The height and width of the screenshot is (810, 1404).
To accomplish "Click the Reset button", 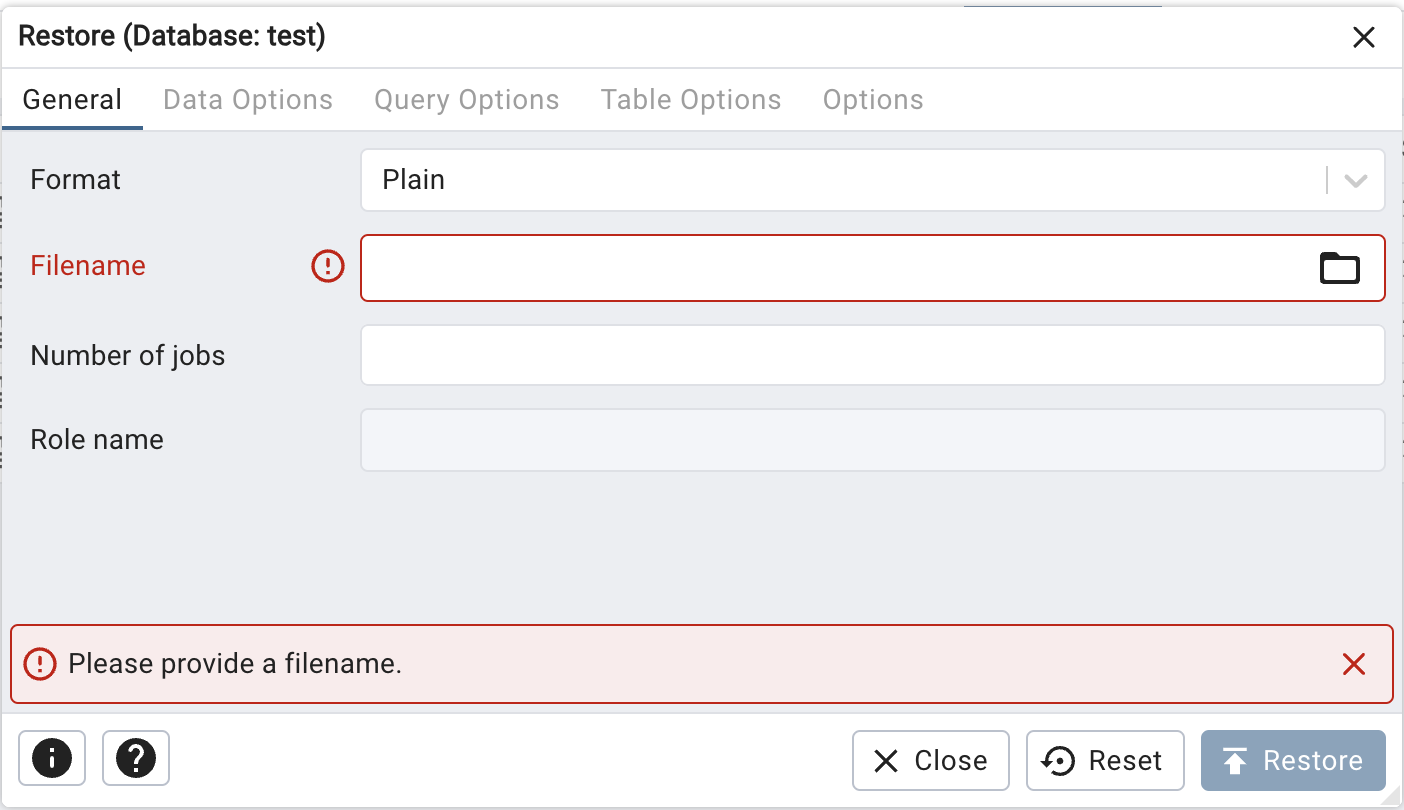I will (1105, 761).
